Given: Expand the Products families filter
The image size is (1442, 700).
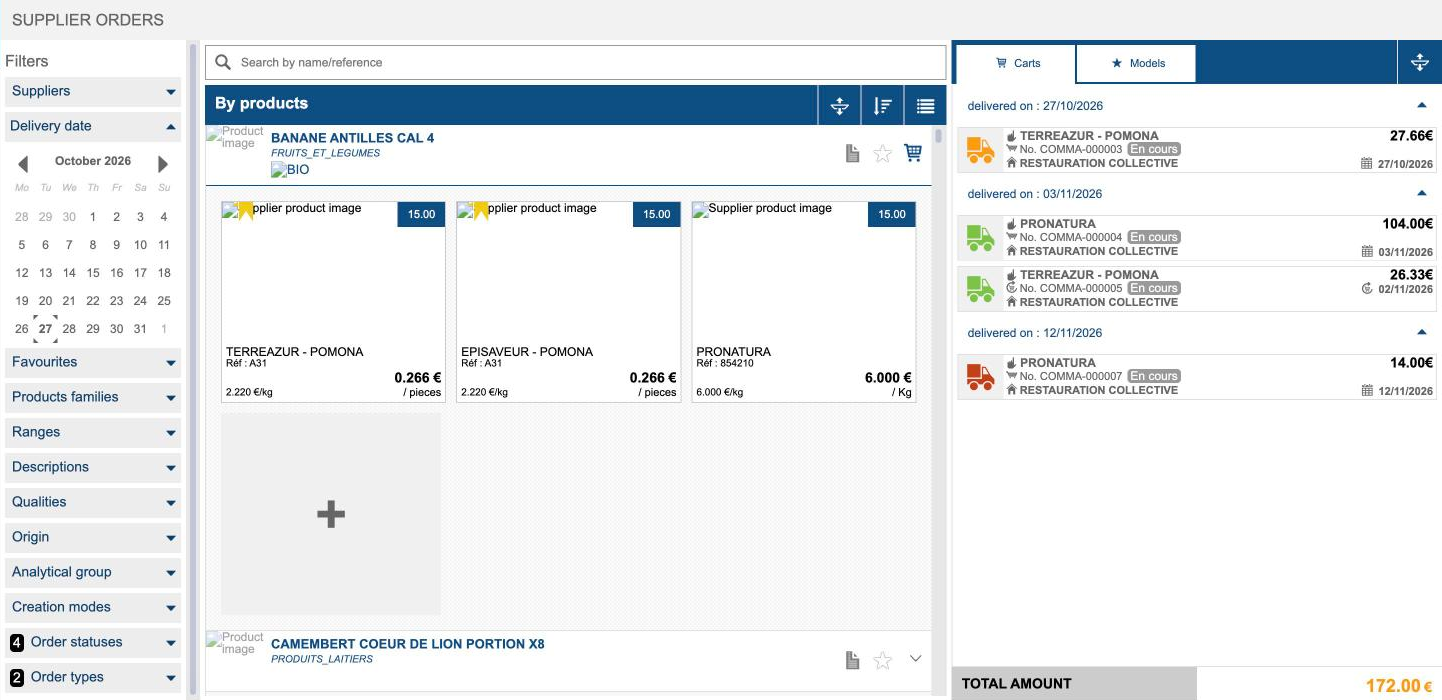Looking at the screenshot, I should tap(93, 397).
